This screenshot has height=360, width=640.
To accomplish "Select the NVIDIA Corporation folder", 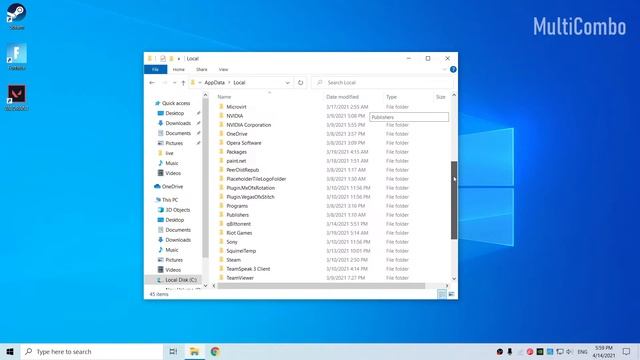I will click(249, 125).
